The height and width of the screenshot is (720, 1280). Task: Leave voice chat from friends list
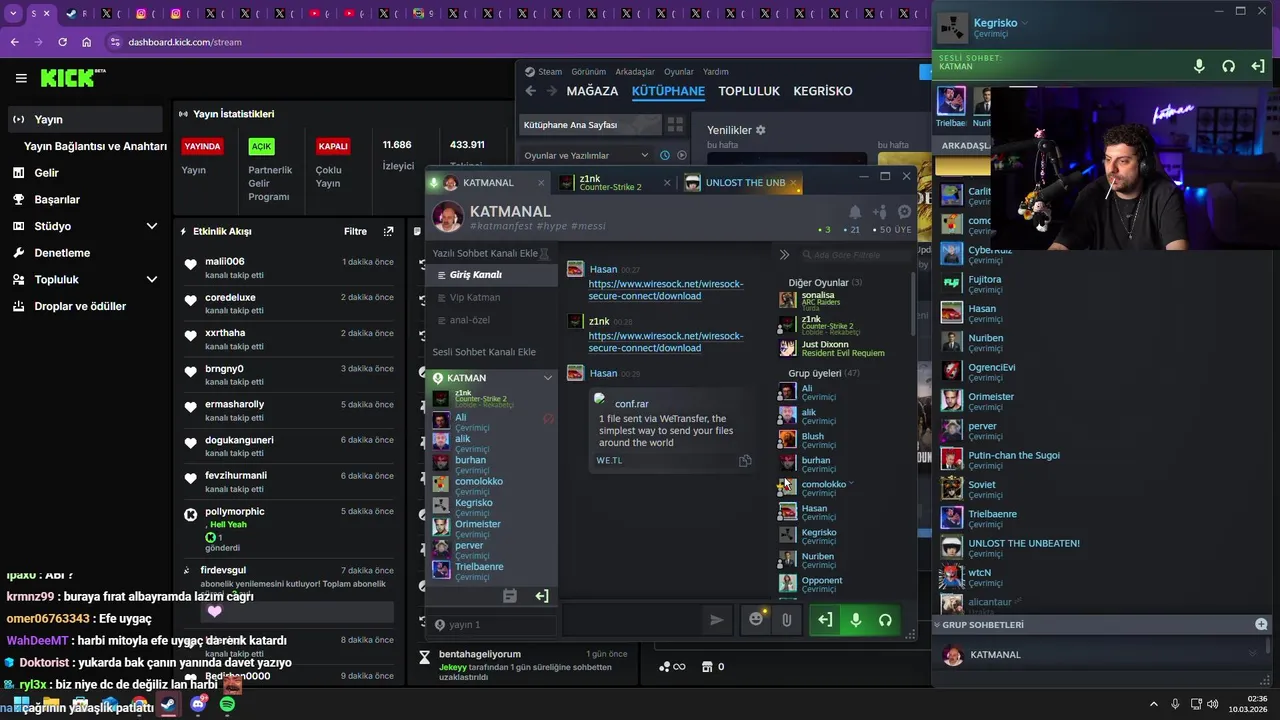[x=1258, y=66]
